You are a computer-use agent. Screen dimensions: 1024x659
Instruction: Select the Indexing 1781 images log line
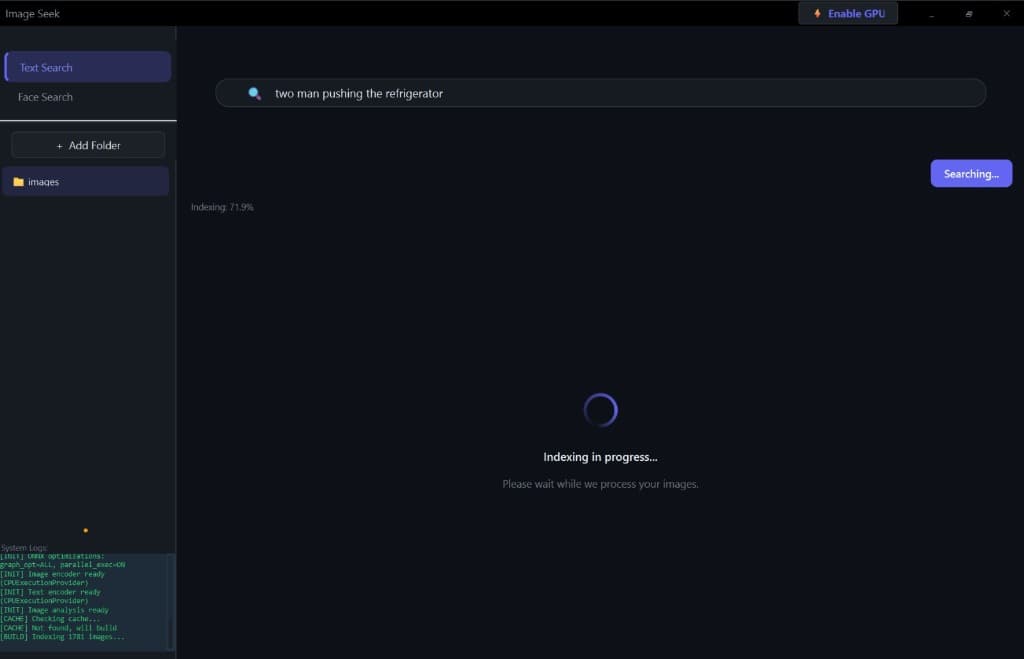point(62,636)
